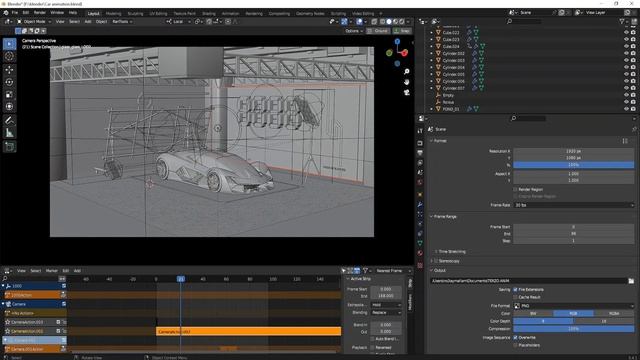Open the Render properties tab icon
Image resolution: width=640 pixels, height=360 pixels.
pyautogui.click(x=420, y=143)
